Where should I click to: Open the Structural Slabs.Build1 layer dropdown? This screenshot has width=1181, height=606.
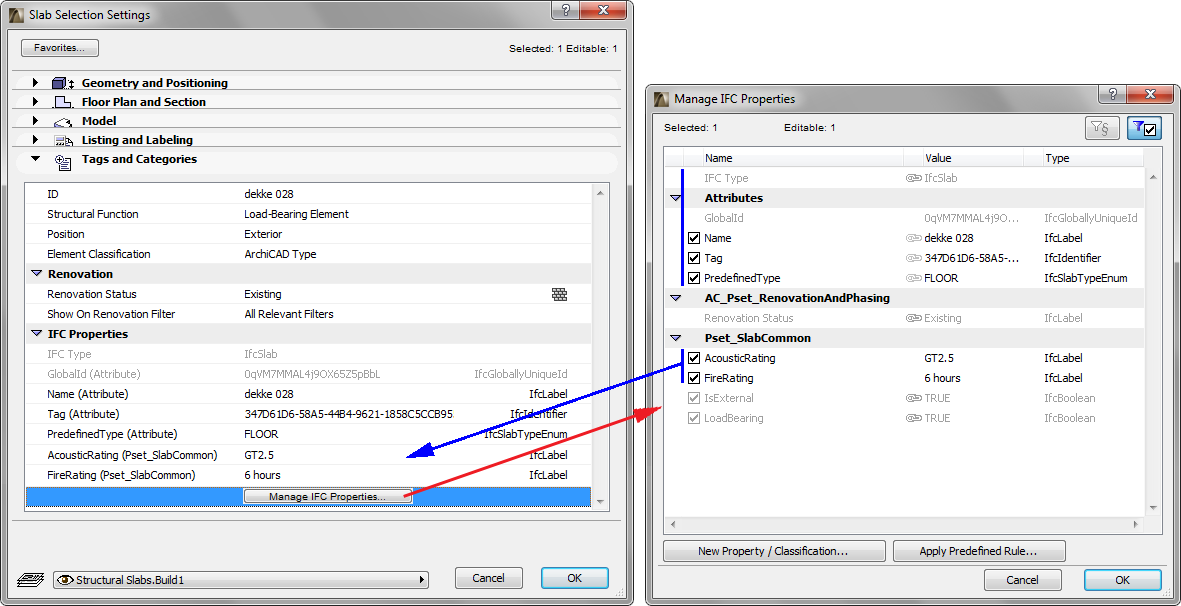click(x=241, y=580)
